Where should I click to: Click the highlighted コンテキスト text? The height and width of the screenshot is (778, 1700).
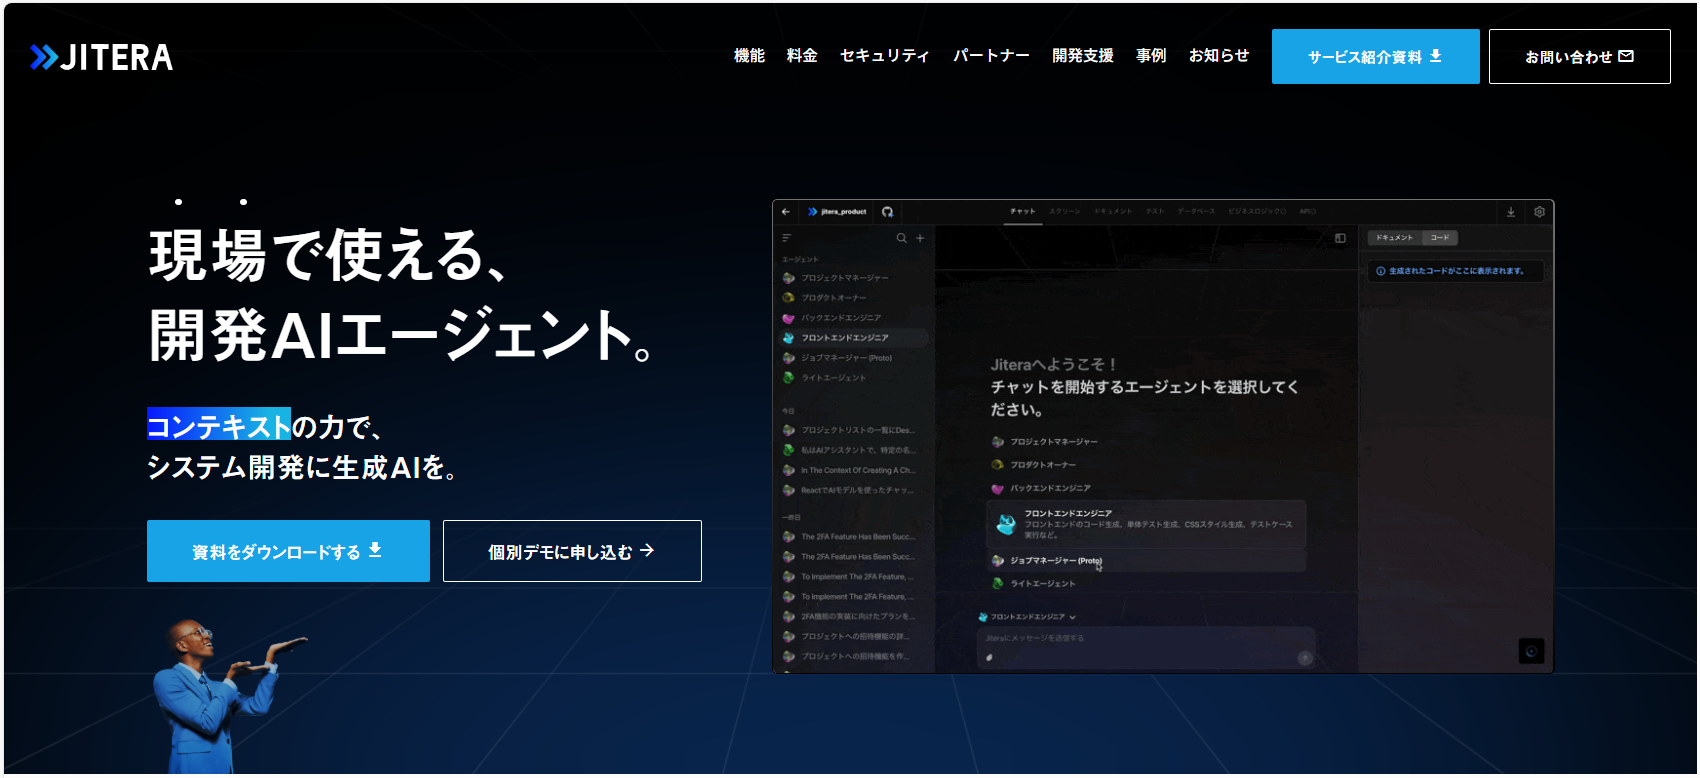(219, 425)
